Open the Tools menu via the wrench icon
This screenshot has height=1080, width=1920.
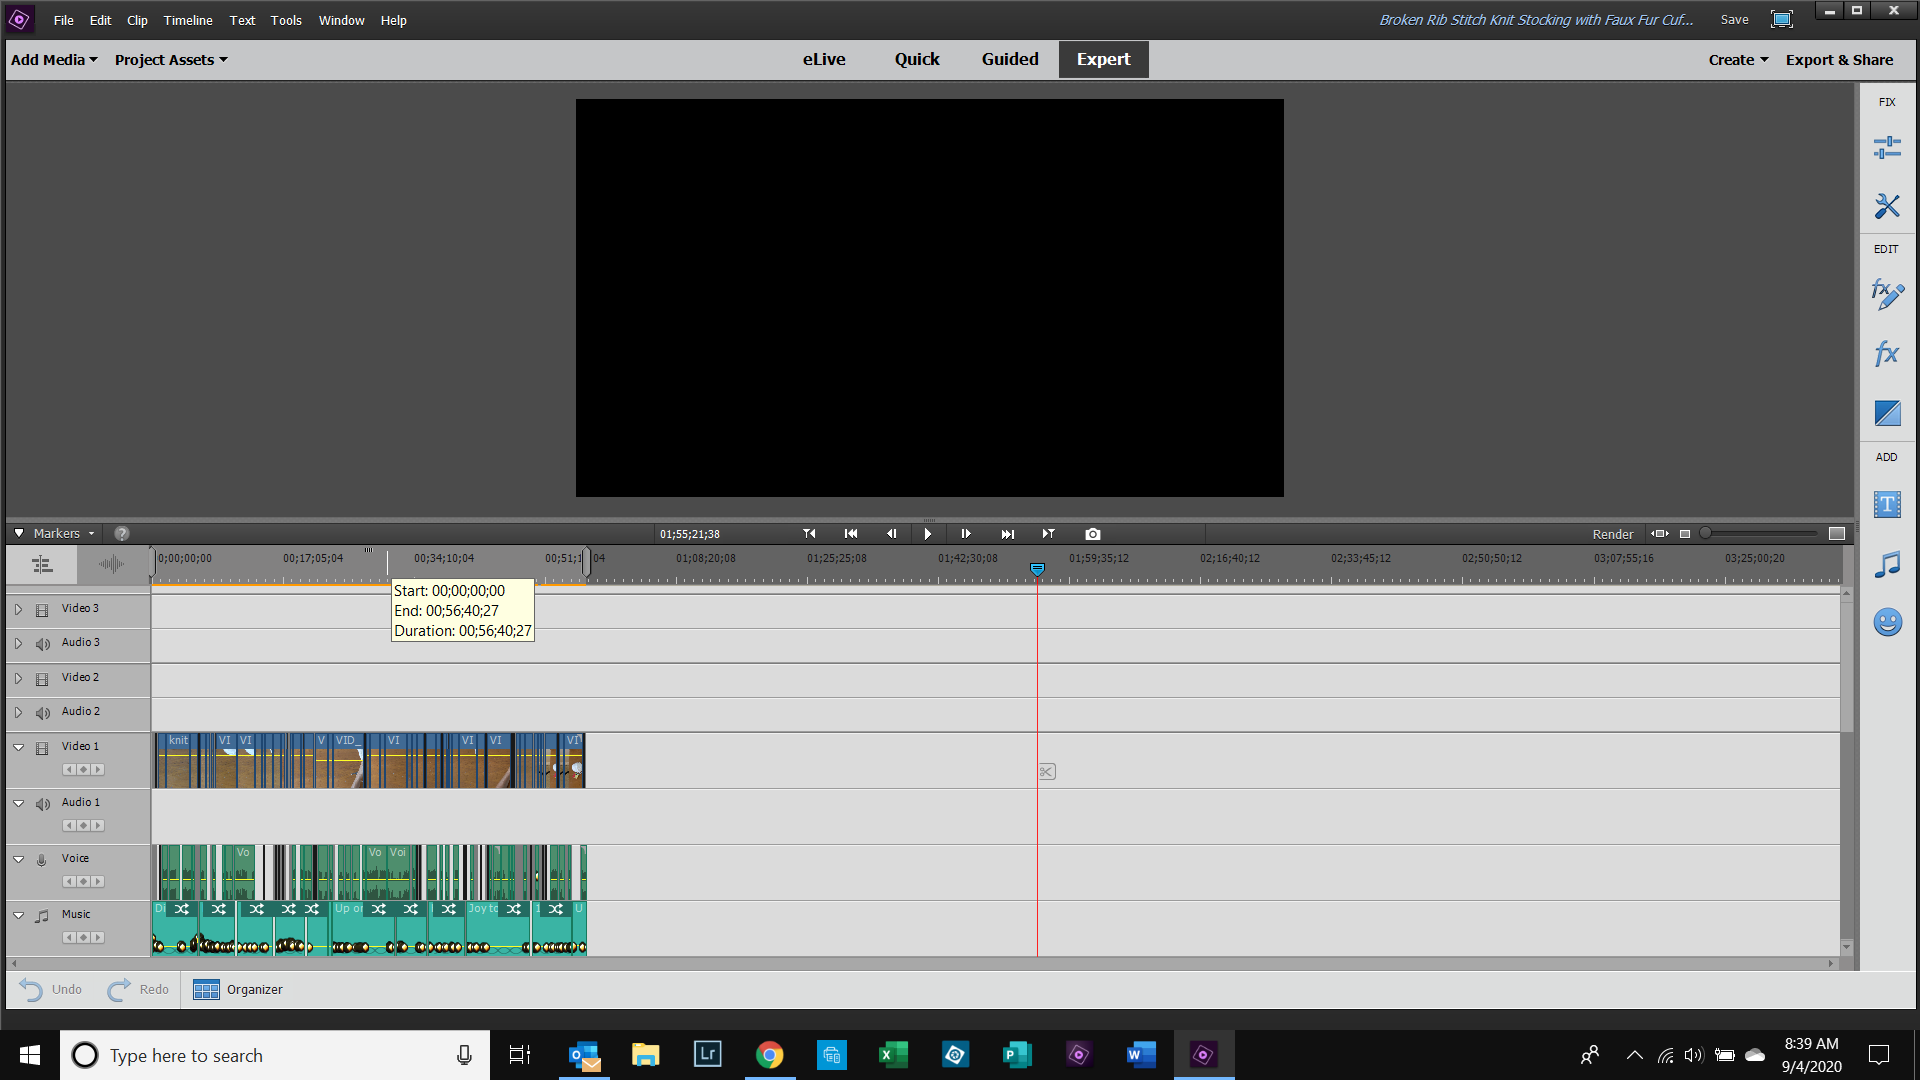pyautogui.click(x=1886, y=206)
